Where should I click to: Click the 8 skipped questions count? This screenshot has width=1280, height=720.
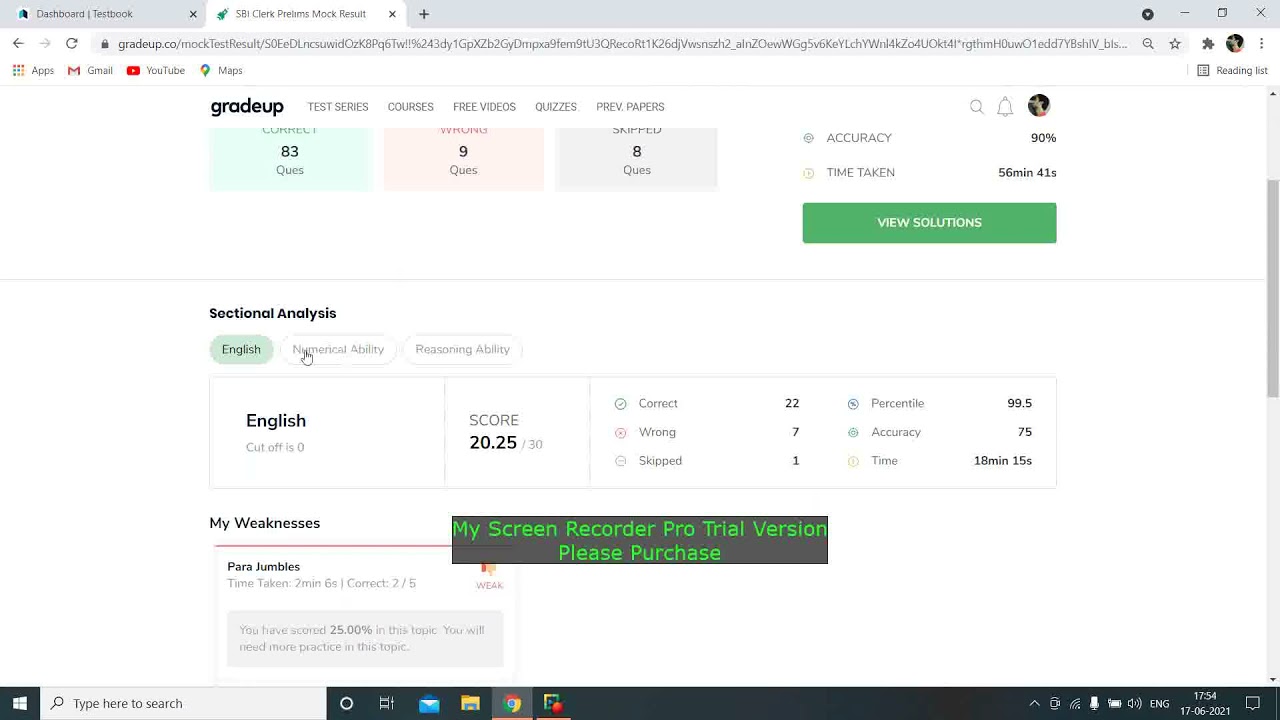tap(637, 151)
